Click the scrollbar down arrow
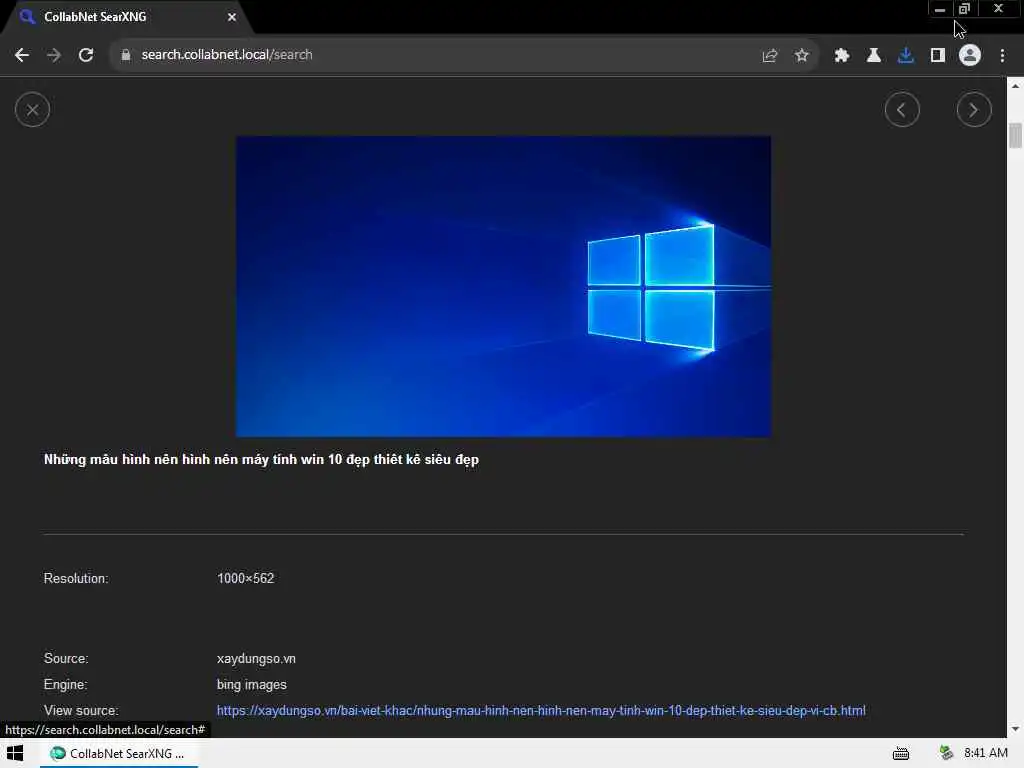This screenshot has width=1024, height=768. pos(1015,729)
